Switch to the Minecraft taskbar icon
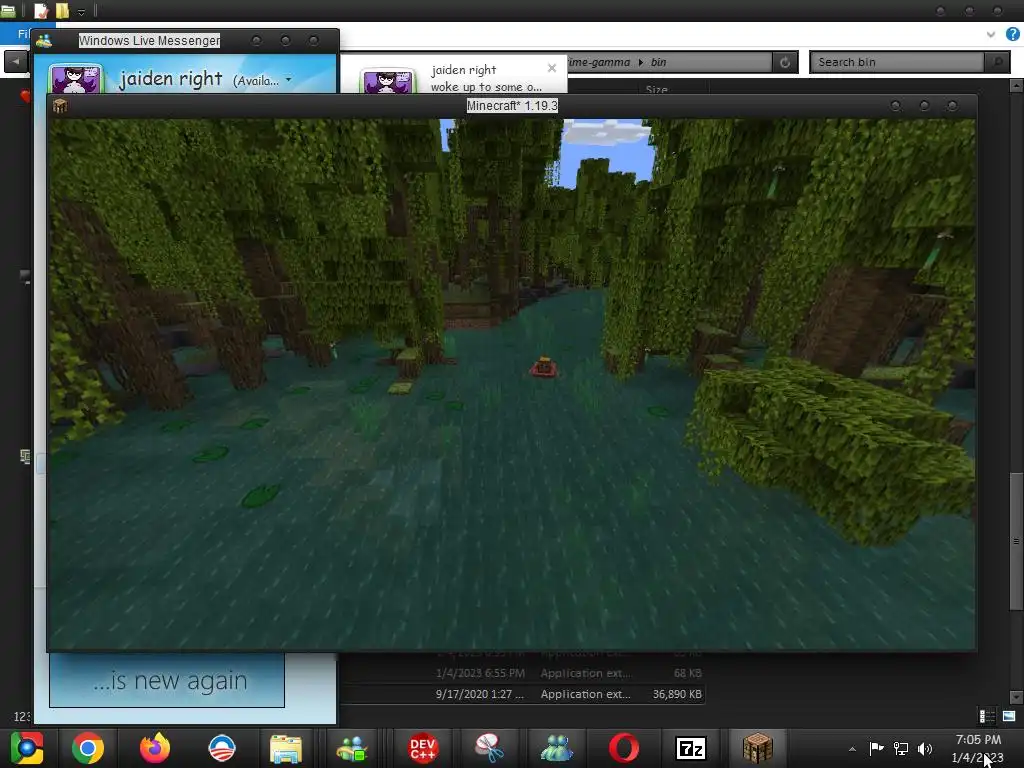 click(758, 748)
